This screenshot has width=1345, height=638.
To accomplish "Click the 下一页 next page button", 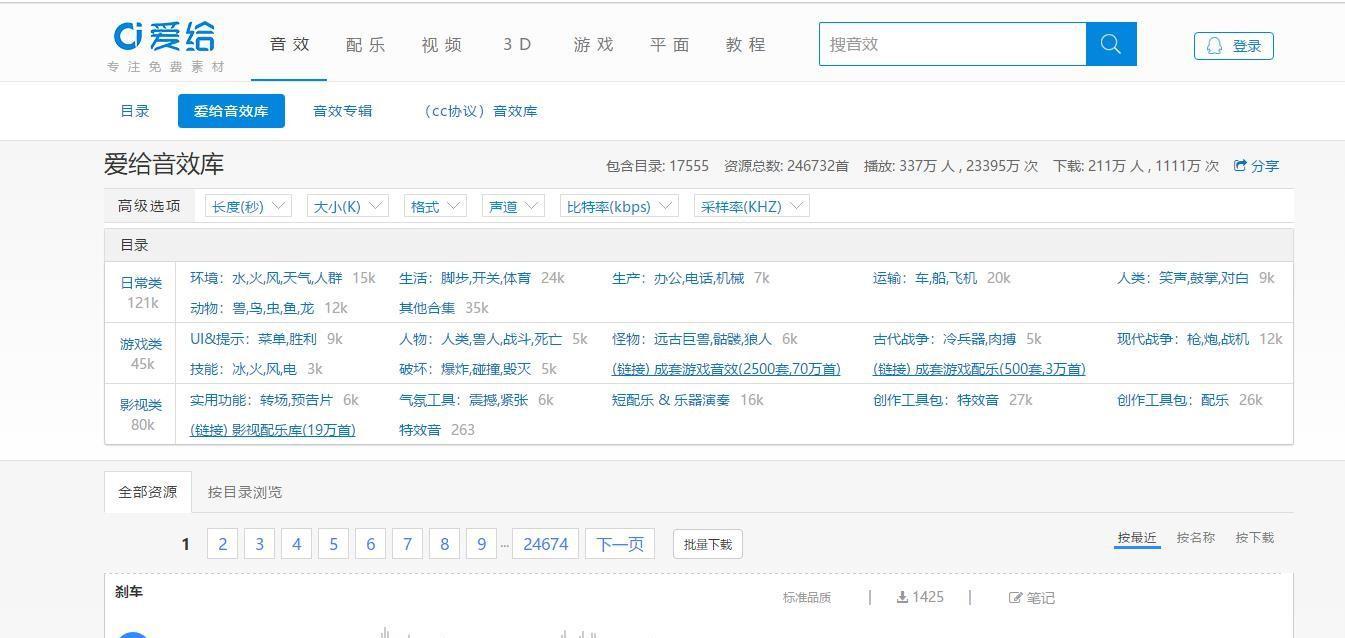I will pos(620,544).
